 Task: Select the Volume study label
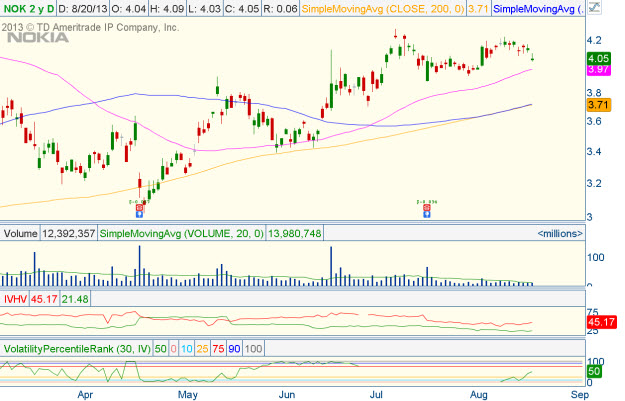[x=20, y=234]
